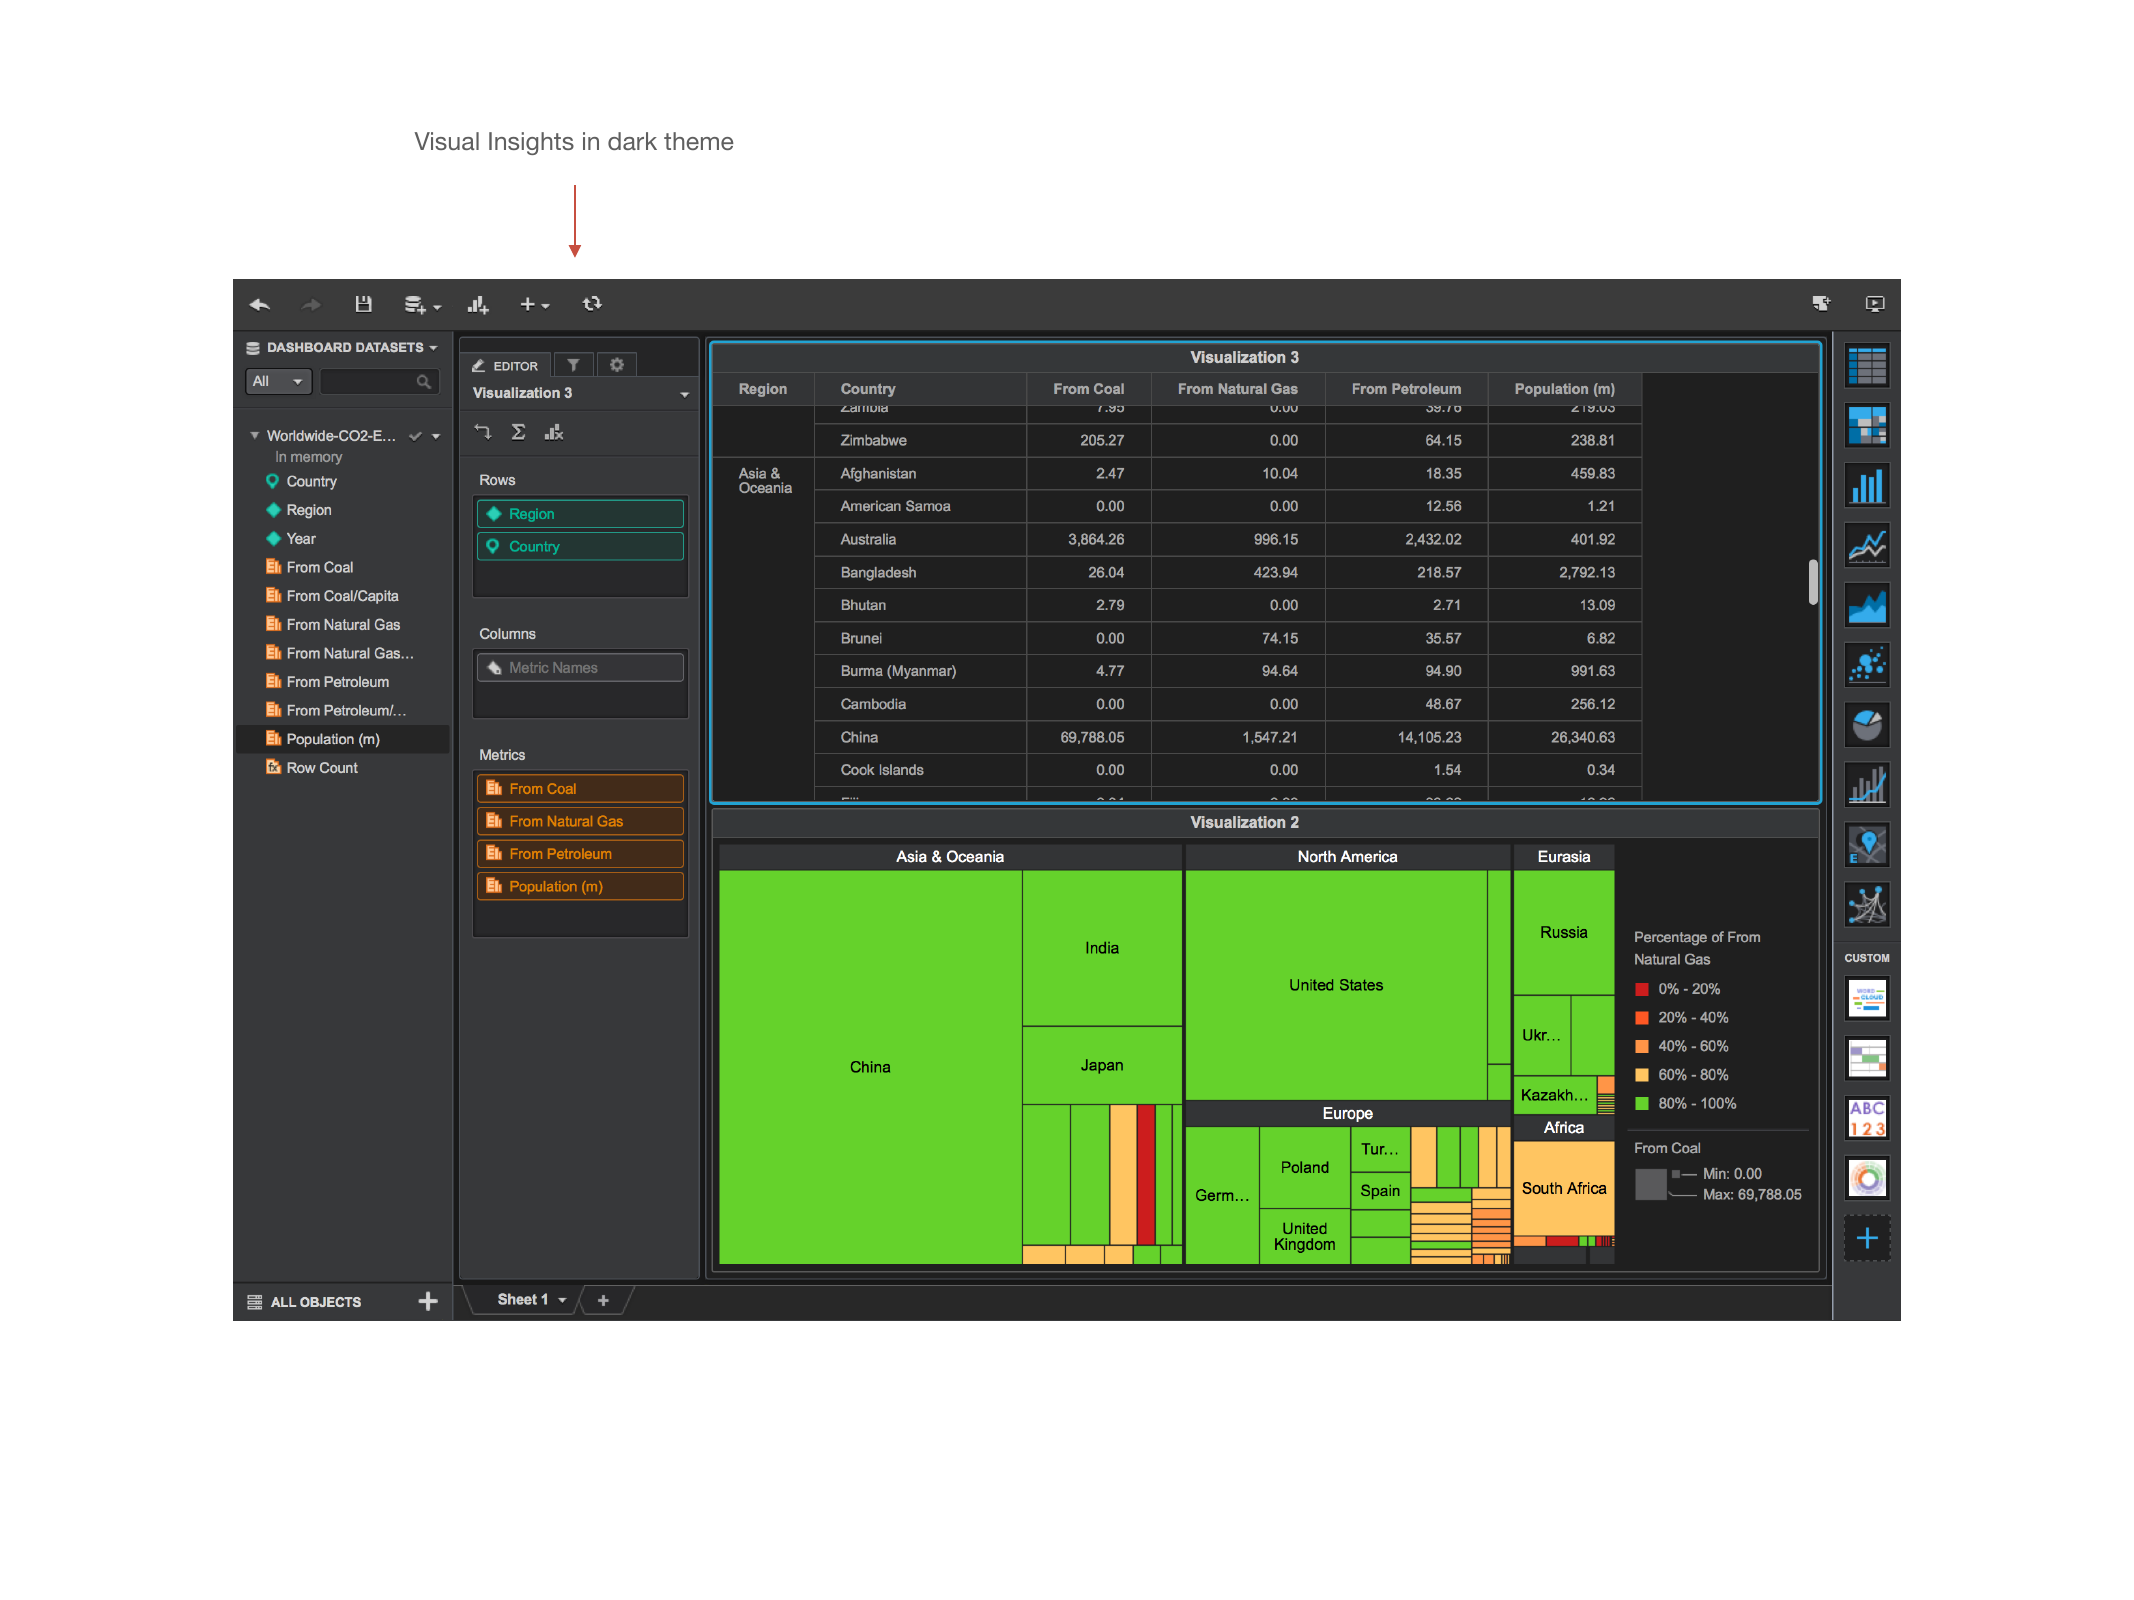Choose the circular ring custom visualization
The width and height of the screenshot is (2134, 1600).
point(1867,1178)
